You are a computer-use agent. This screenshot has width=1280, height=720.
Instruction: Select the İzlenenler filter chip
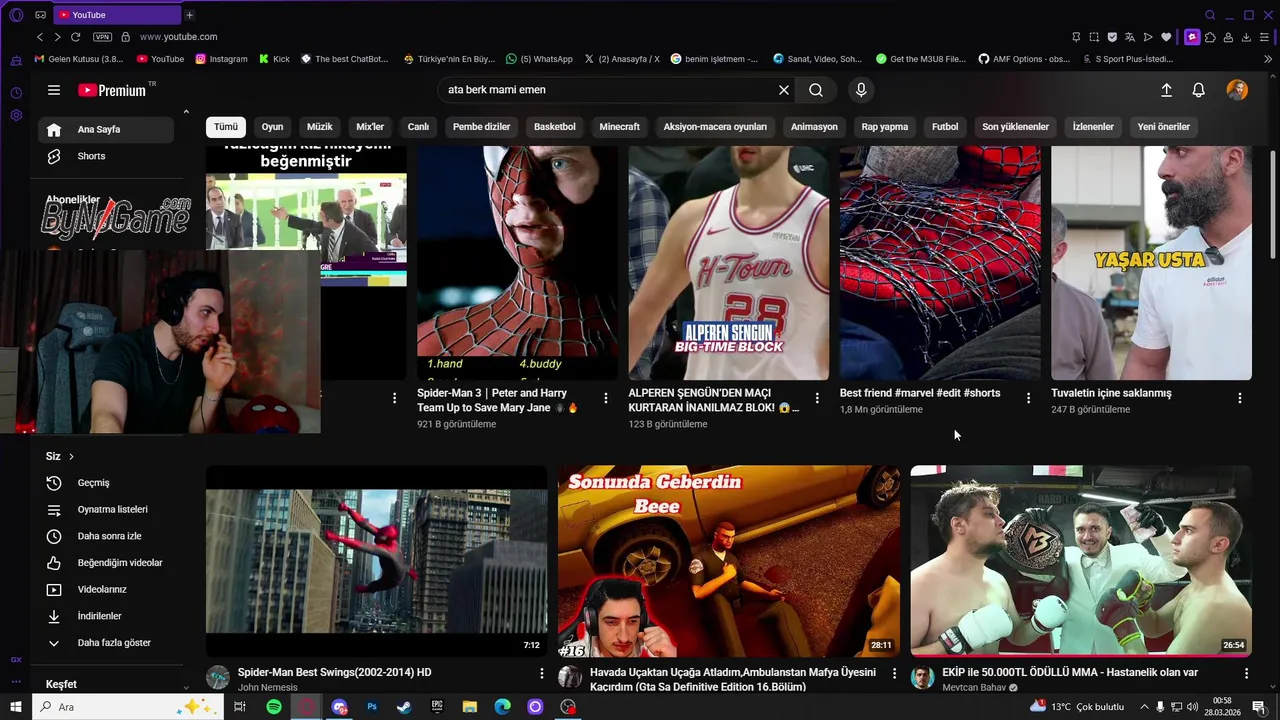(1093, 127)
